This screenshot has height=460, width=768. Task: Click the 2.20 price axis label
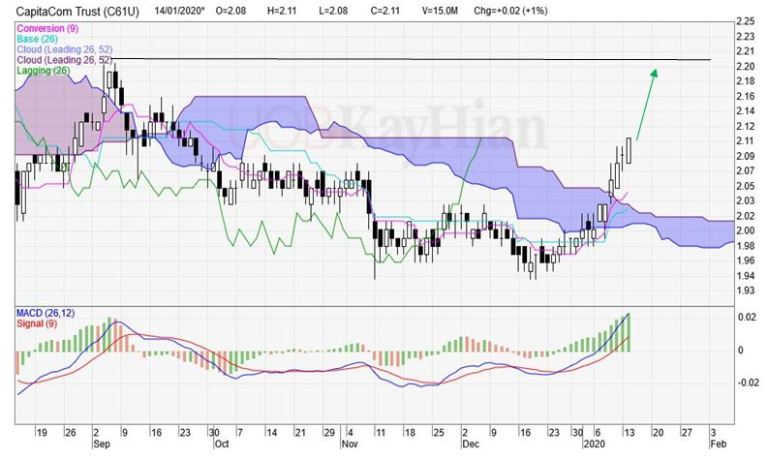coord(745,66)
